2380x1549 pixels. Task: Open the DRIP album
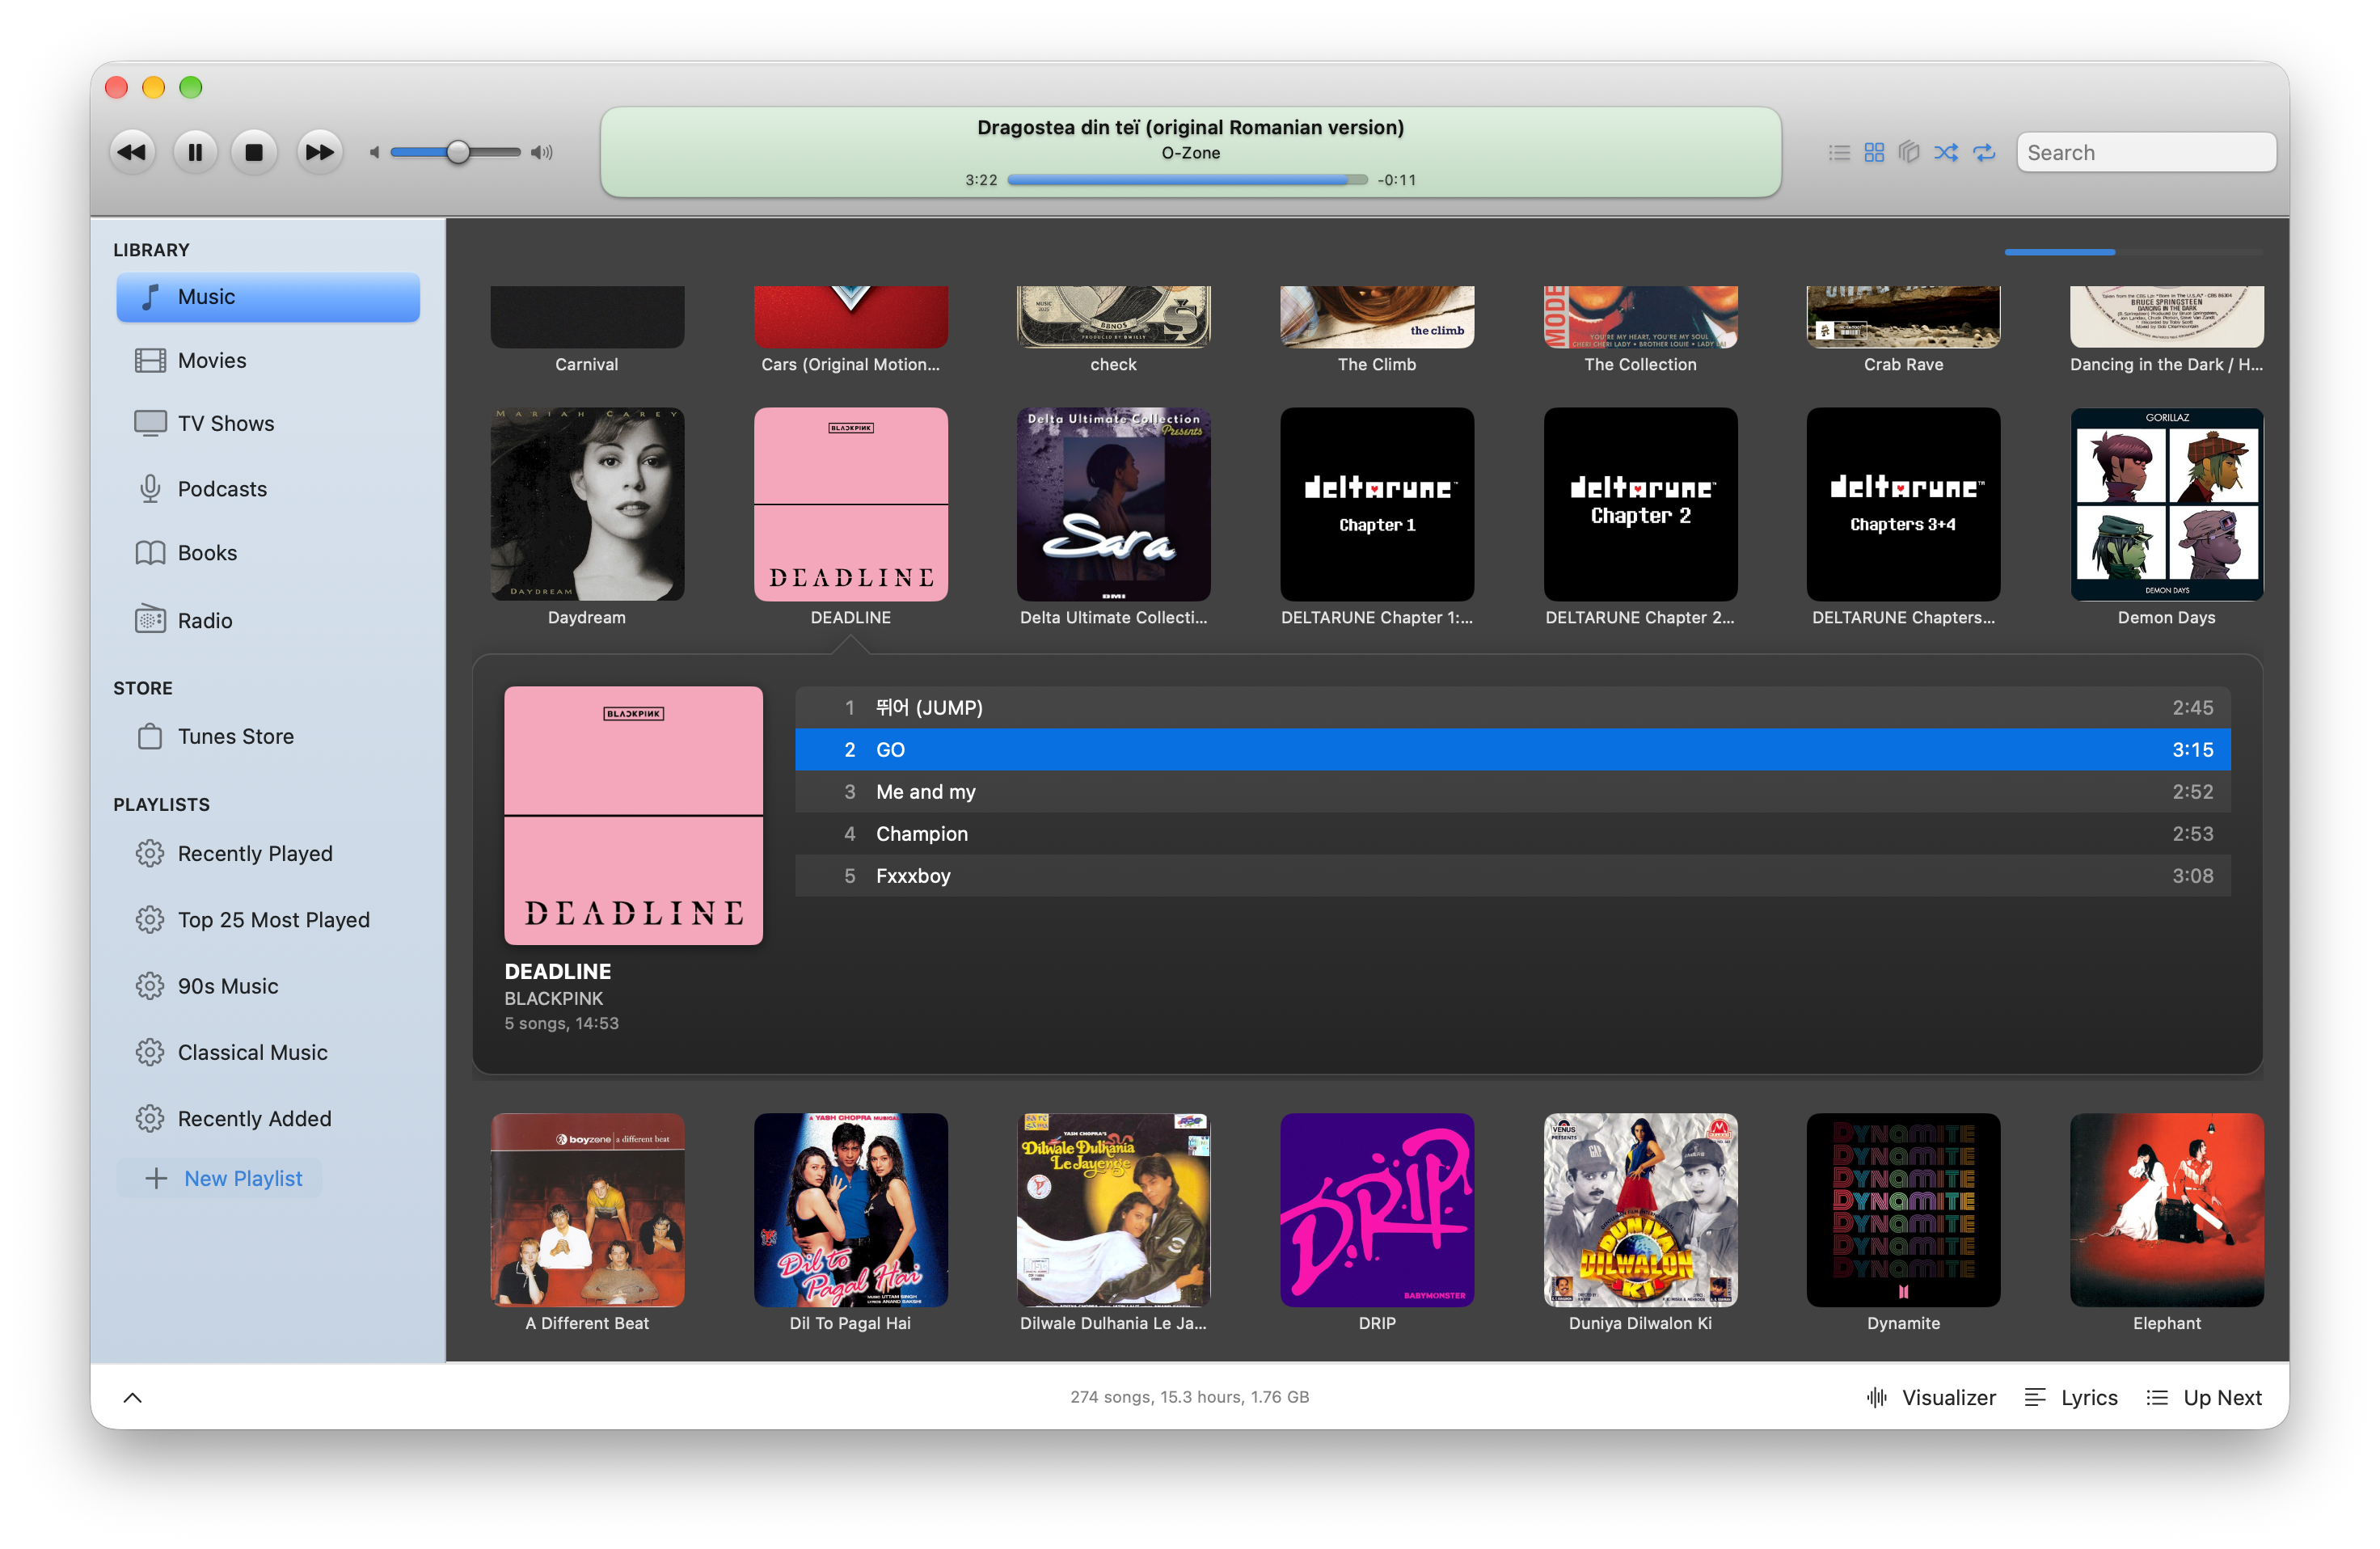point(1377,1210)
